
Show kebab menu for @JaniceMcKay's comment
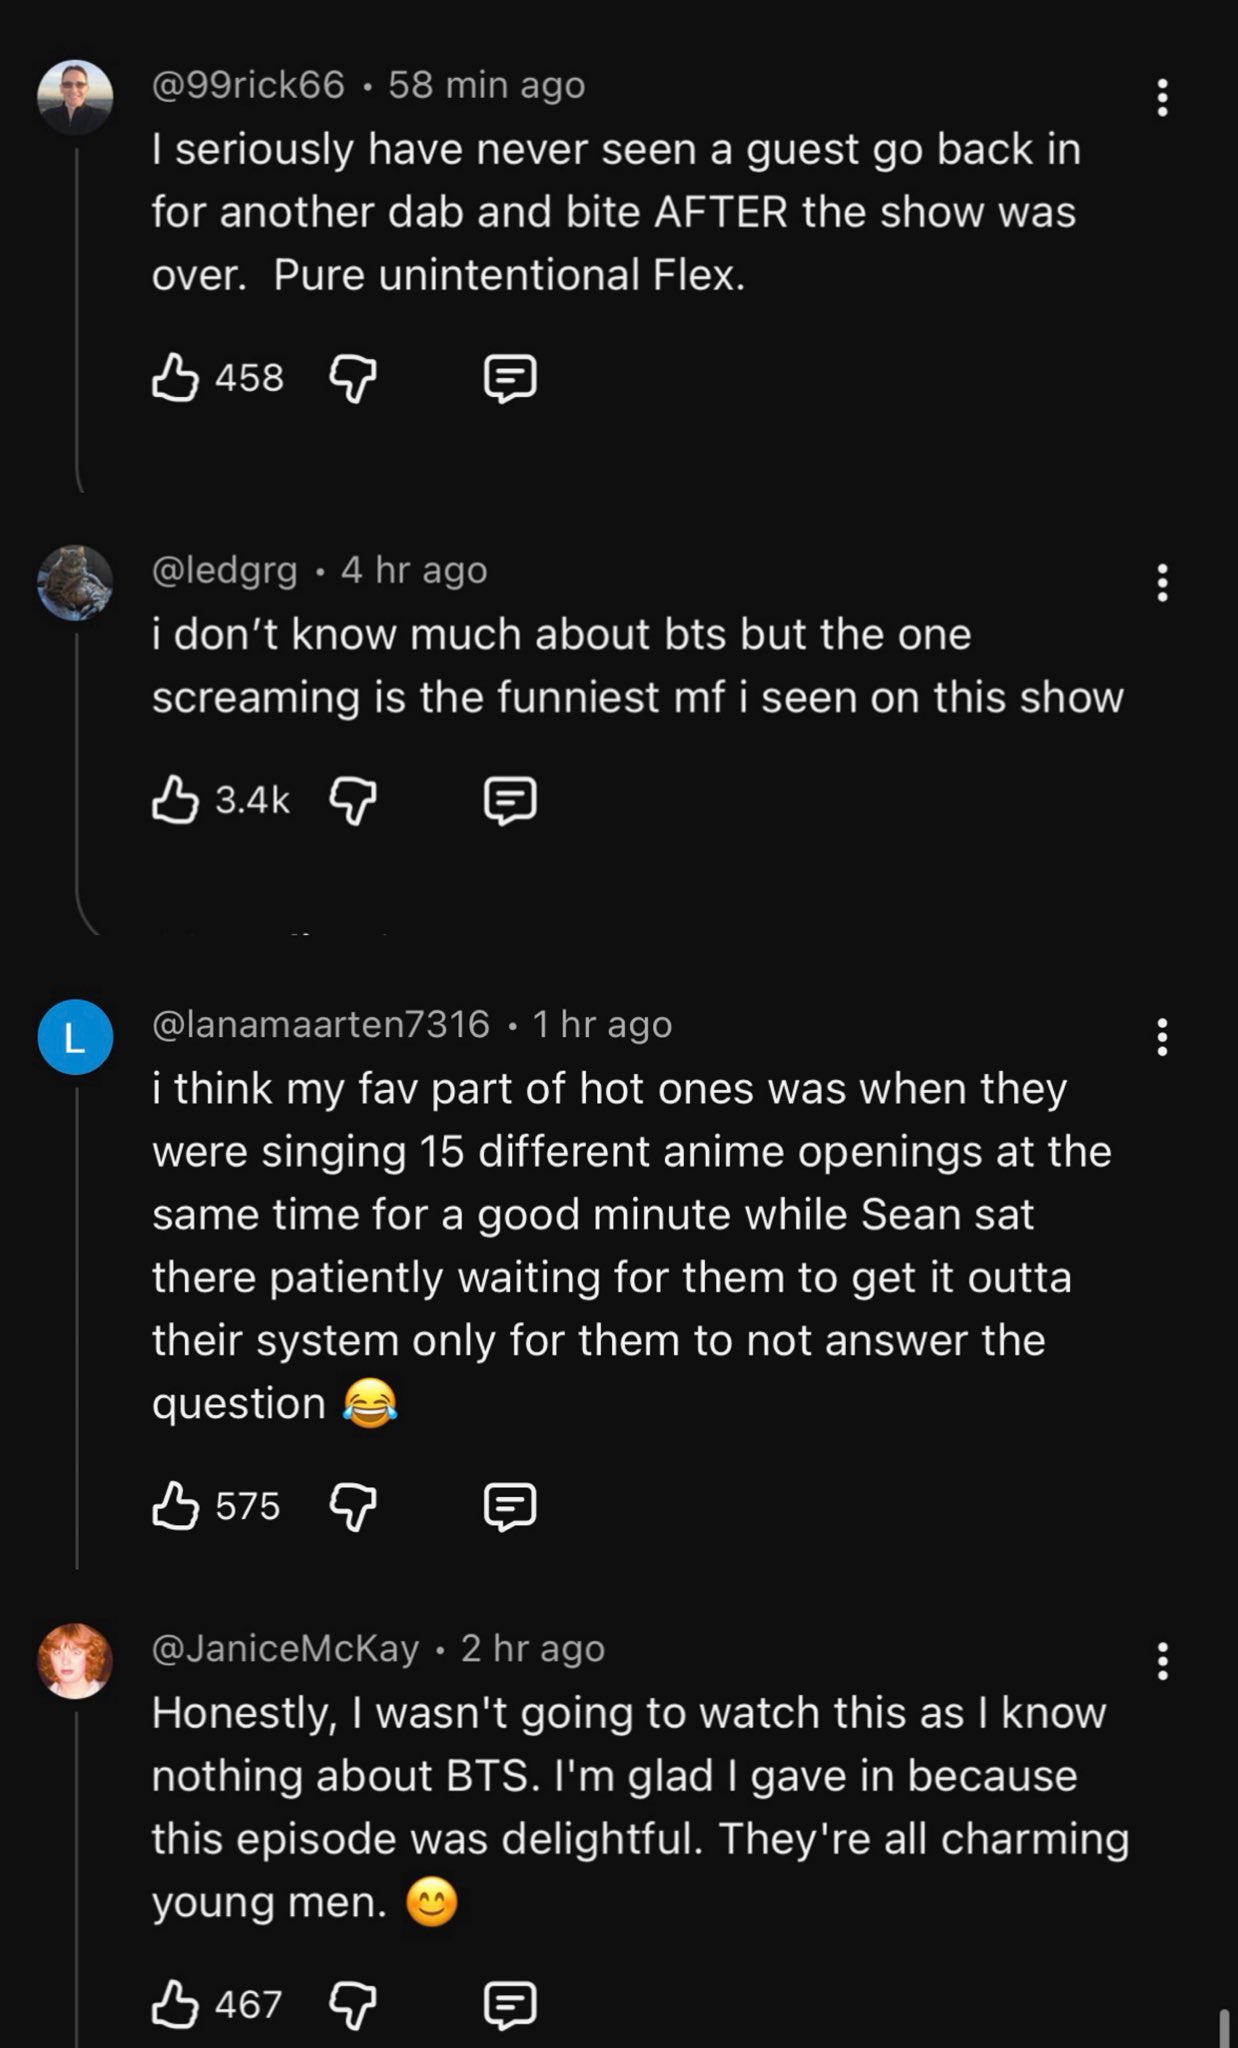coord(1162,1661)
